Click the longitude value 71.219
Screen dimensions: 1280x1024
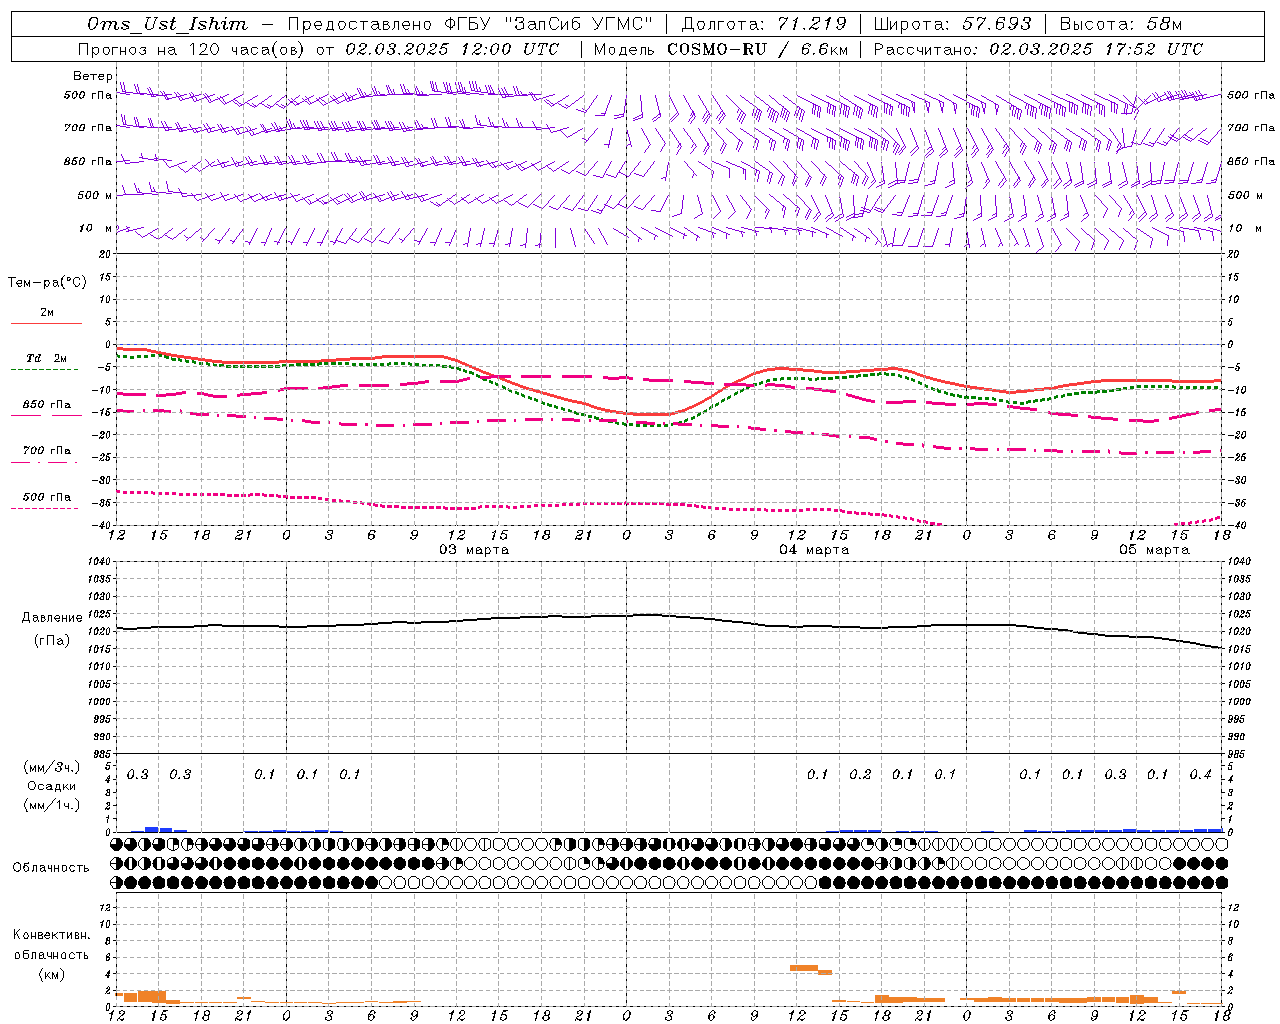pyautogui.click(x=812, y=24)
